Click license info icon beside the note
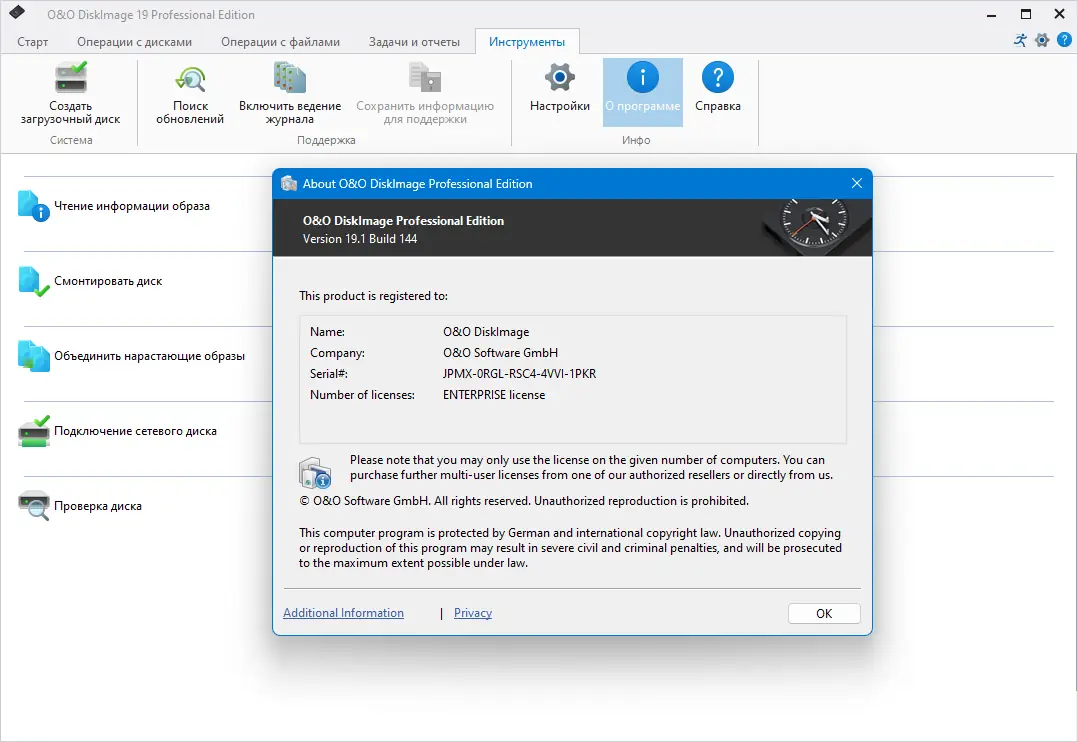This screenshot has width=1078, height=742. point(315,472)
